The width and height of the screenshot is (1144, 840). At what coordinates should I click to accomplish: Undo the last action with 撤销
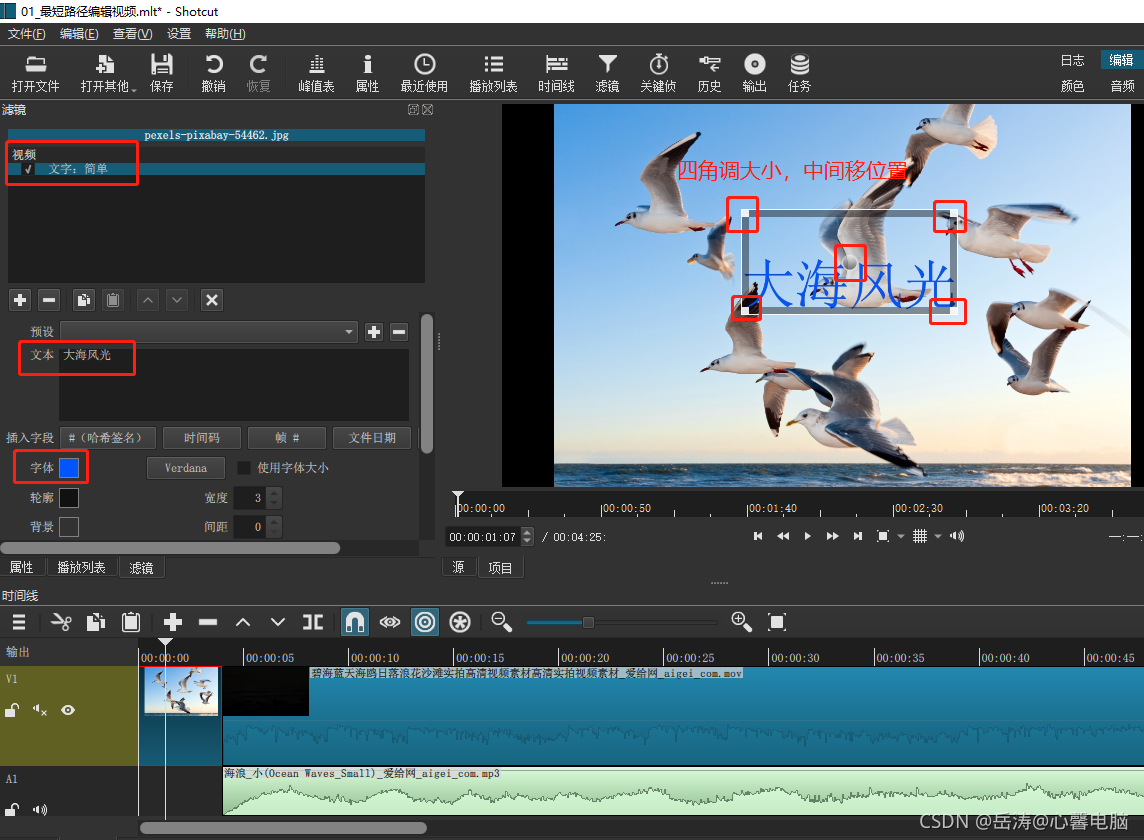[213, 73]
